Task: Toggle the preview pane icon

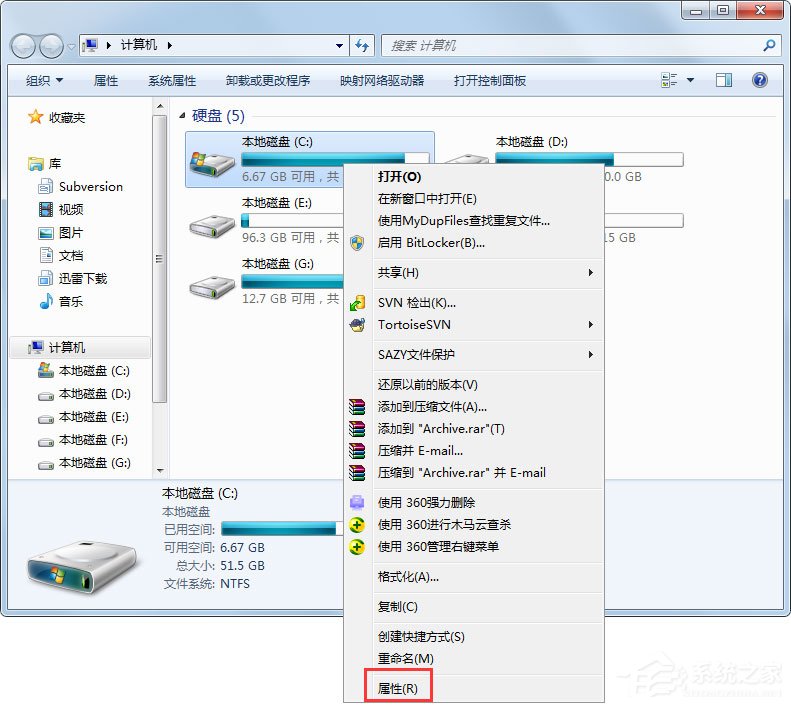Action: 723,81
